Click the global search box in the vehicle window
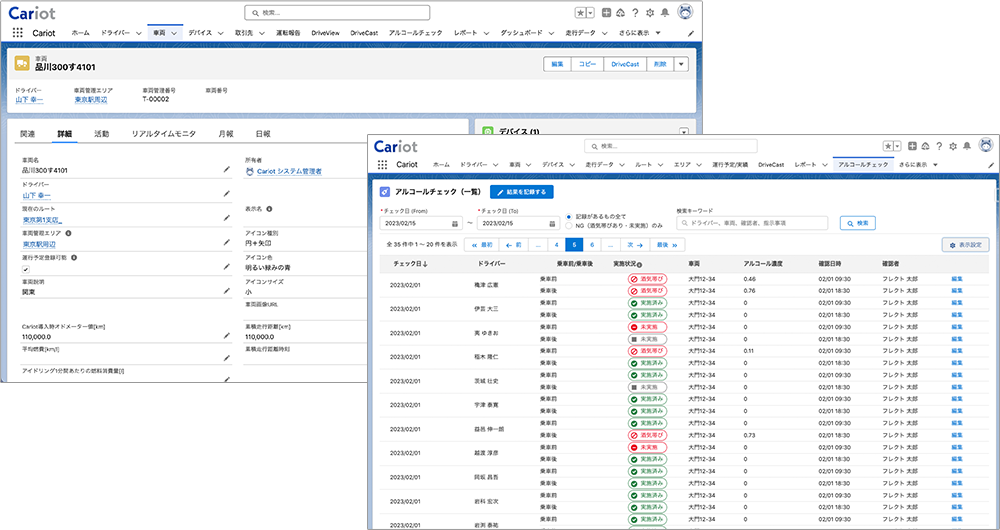Image resolution: width=1000 pixels, height=530 pixels. 337,13
